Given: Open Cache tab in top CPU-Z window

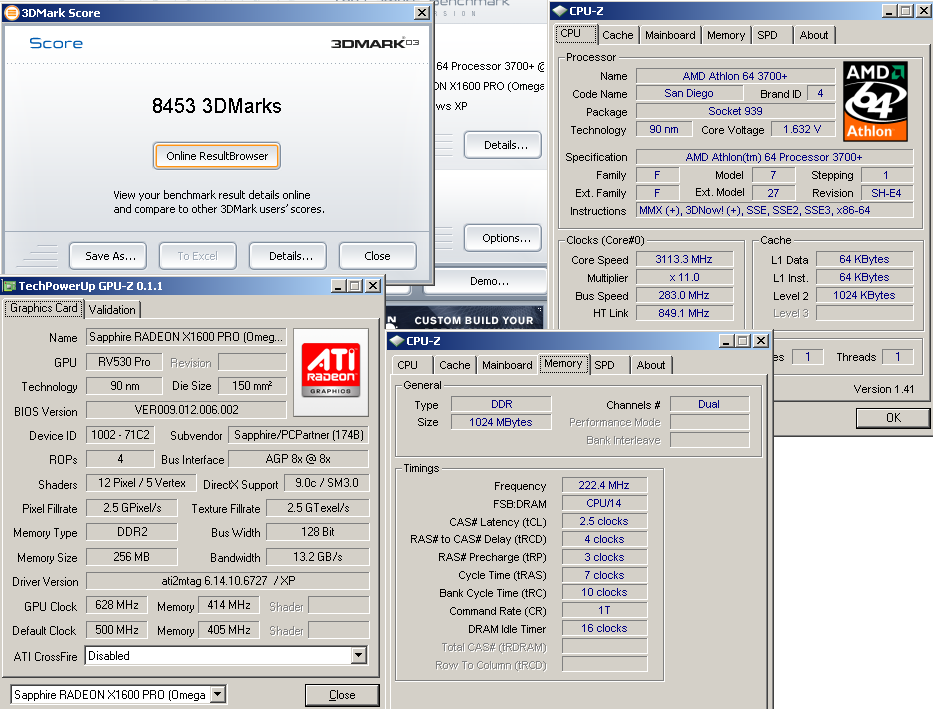Looking at the screenshot, I should [x=618, y=35].
